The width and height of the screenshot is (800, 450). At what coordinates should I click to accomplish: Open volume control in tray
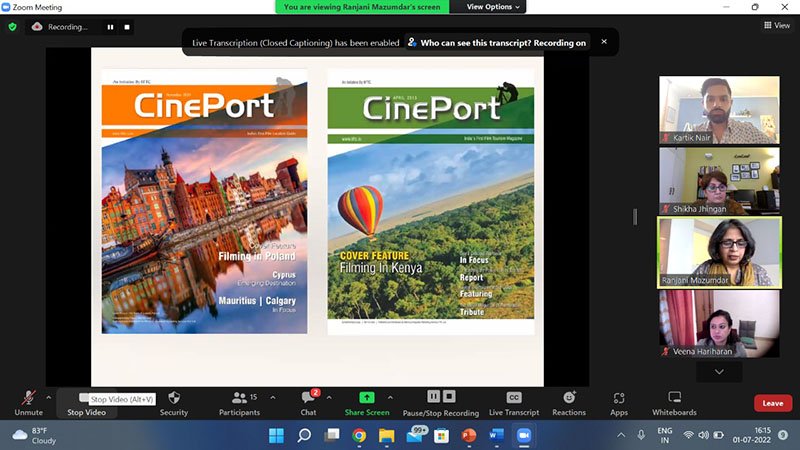tap(704, 435)
